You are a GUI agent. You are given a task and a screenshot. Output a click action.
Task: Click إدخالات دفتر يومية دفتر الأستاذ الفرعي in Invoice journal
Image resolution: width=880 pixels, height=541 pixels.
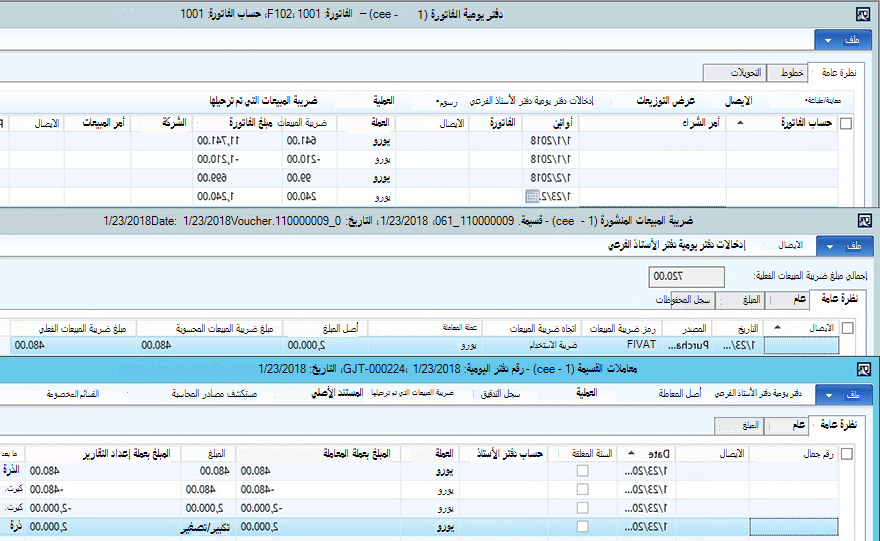531,101
